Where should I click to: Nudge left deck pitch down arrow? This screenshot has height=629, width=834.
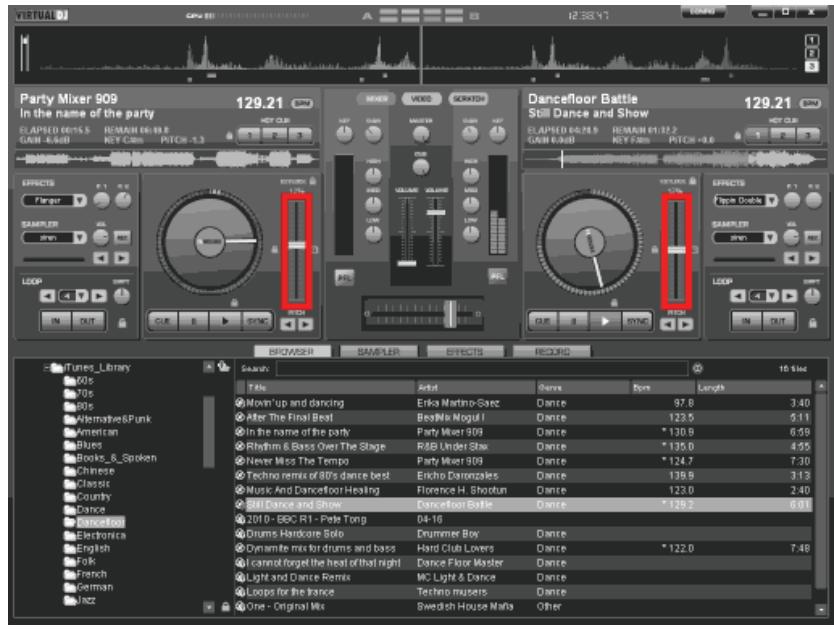(288, 324)
